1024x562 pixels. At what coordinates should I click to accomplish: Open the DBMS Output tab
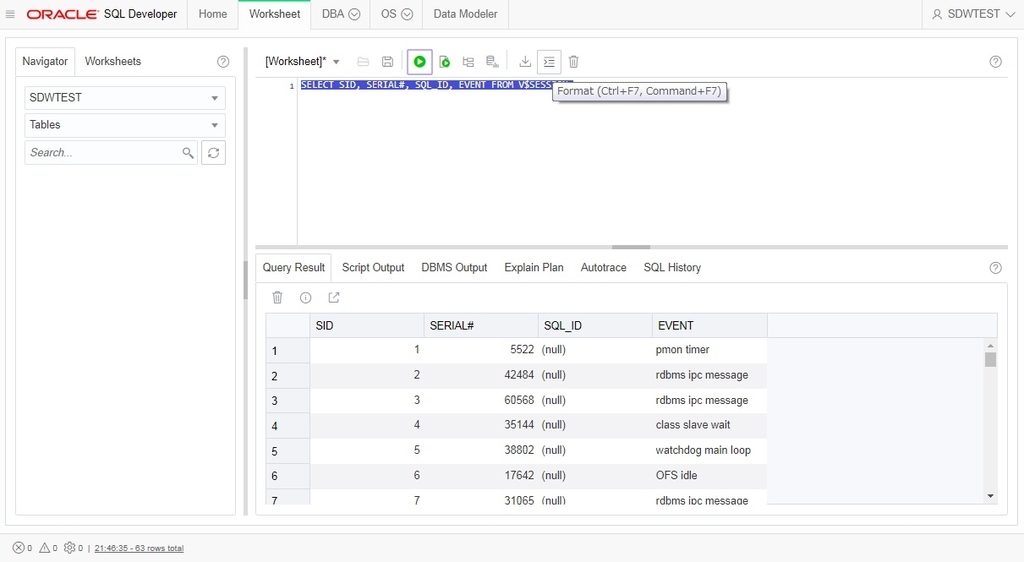click(454, 268)
